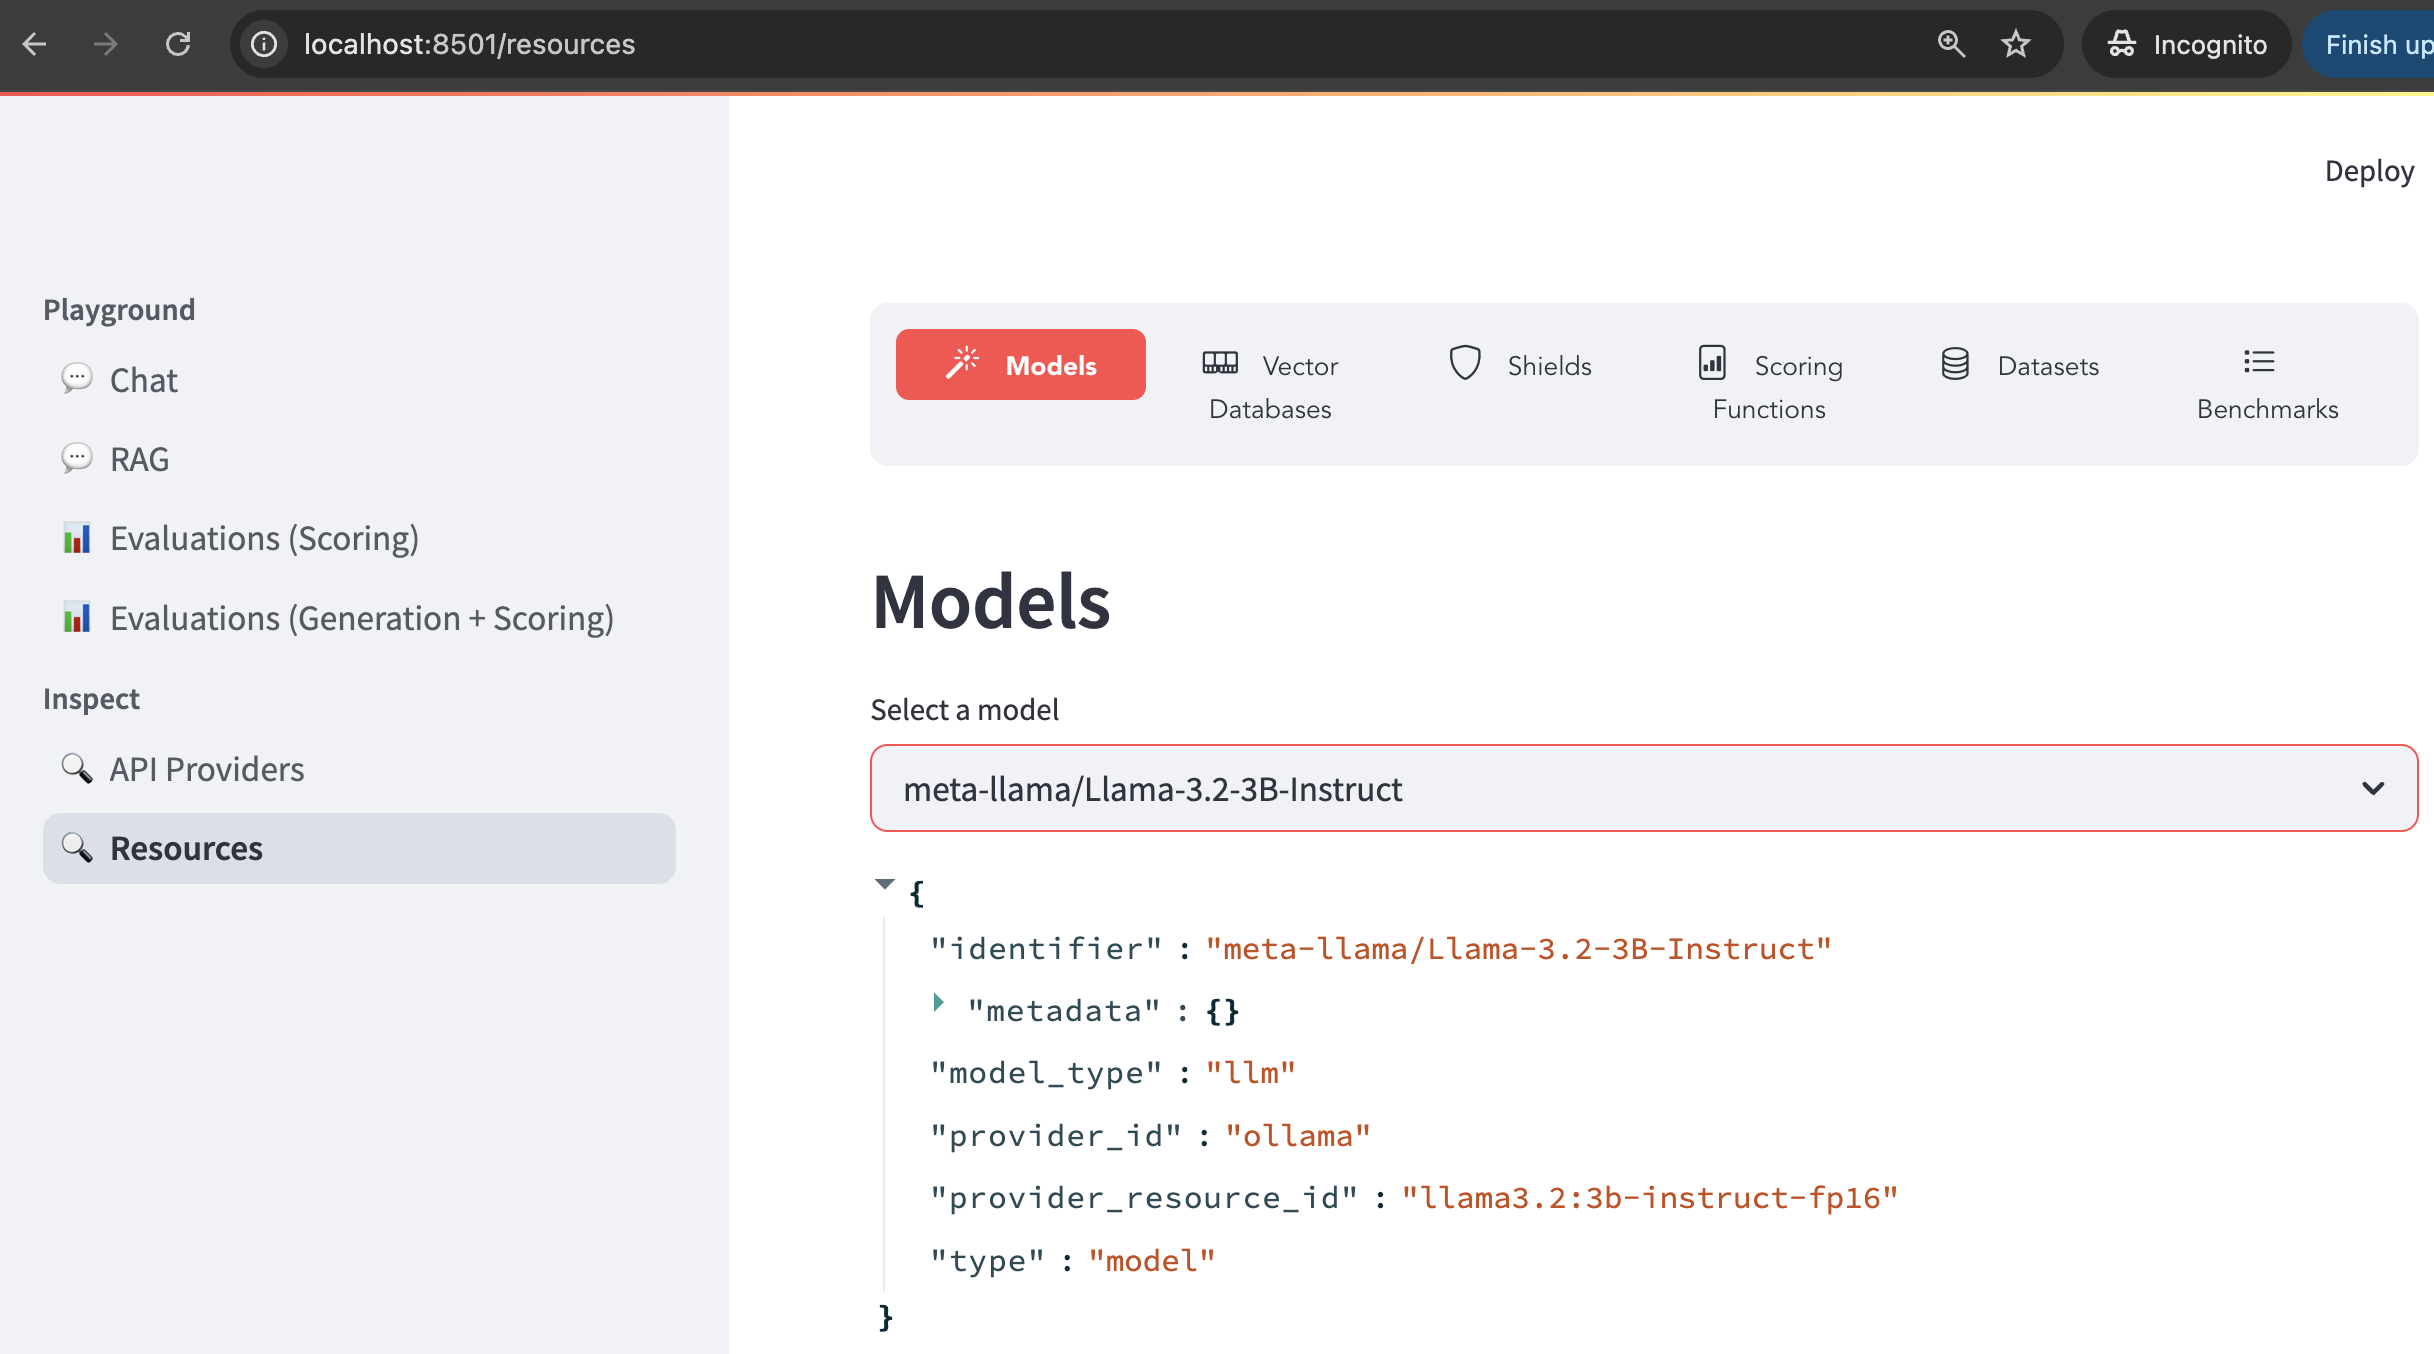Click the "model_type" JSON key
This screenshot has height=1354, width=2434.
pyautogui.click(x=1047, y=1073)
